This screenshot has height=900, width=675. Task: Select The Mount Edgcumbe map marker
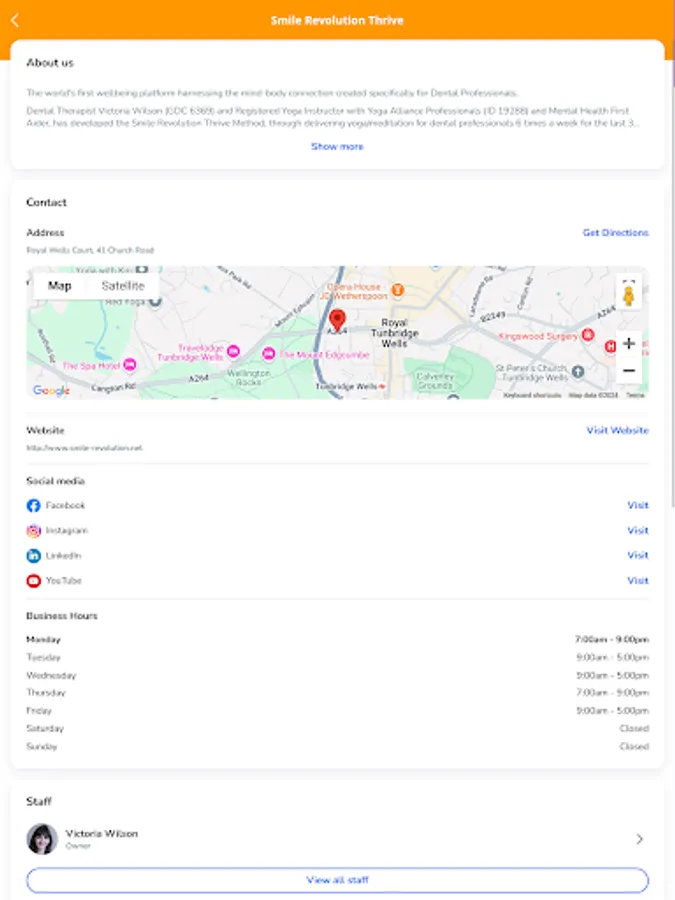tap(268, 354)
